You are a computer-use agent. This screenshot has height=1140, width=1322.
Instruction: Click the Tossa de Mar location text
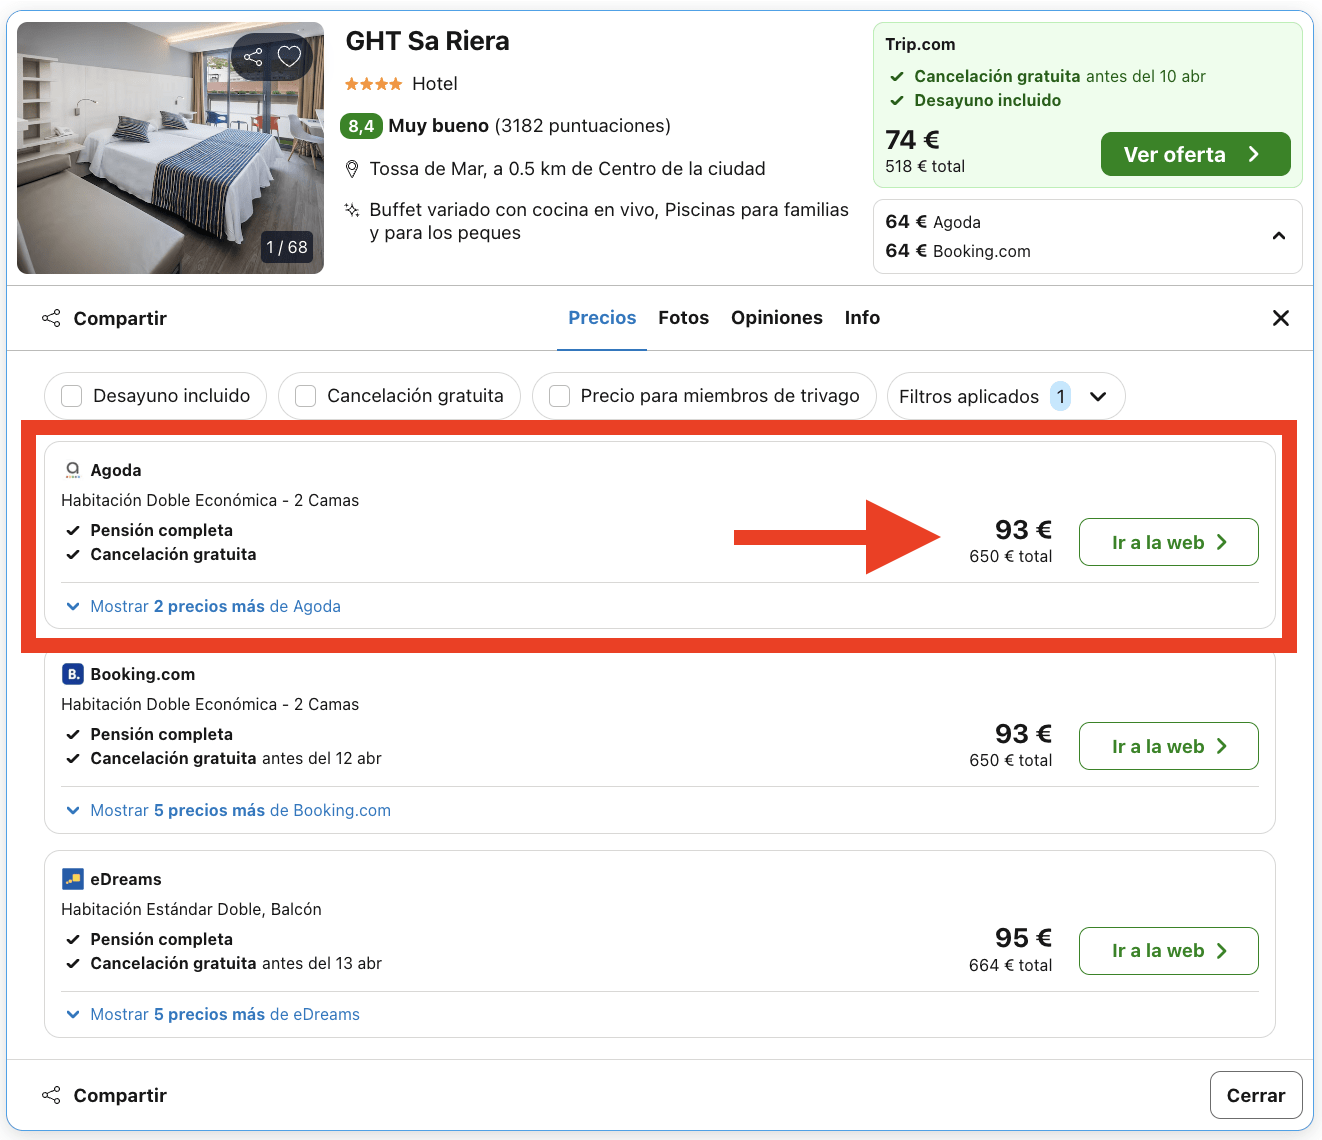pyautogui.click(x=567, y=169)
